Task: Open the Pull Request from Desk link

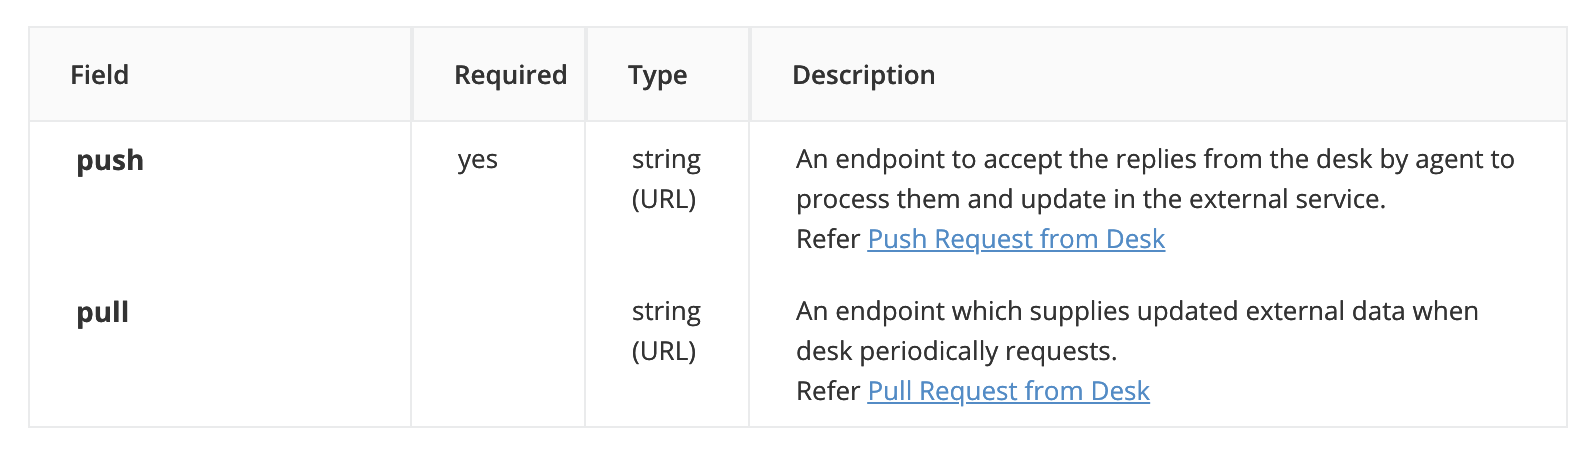Action: point(1008,391)
